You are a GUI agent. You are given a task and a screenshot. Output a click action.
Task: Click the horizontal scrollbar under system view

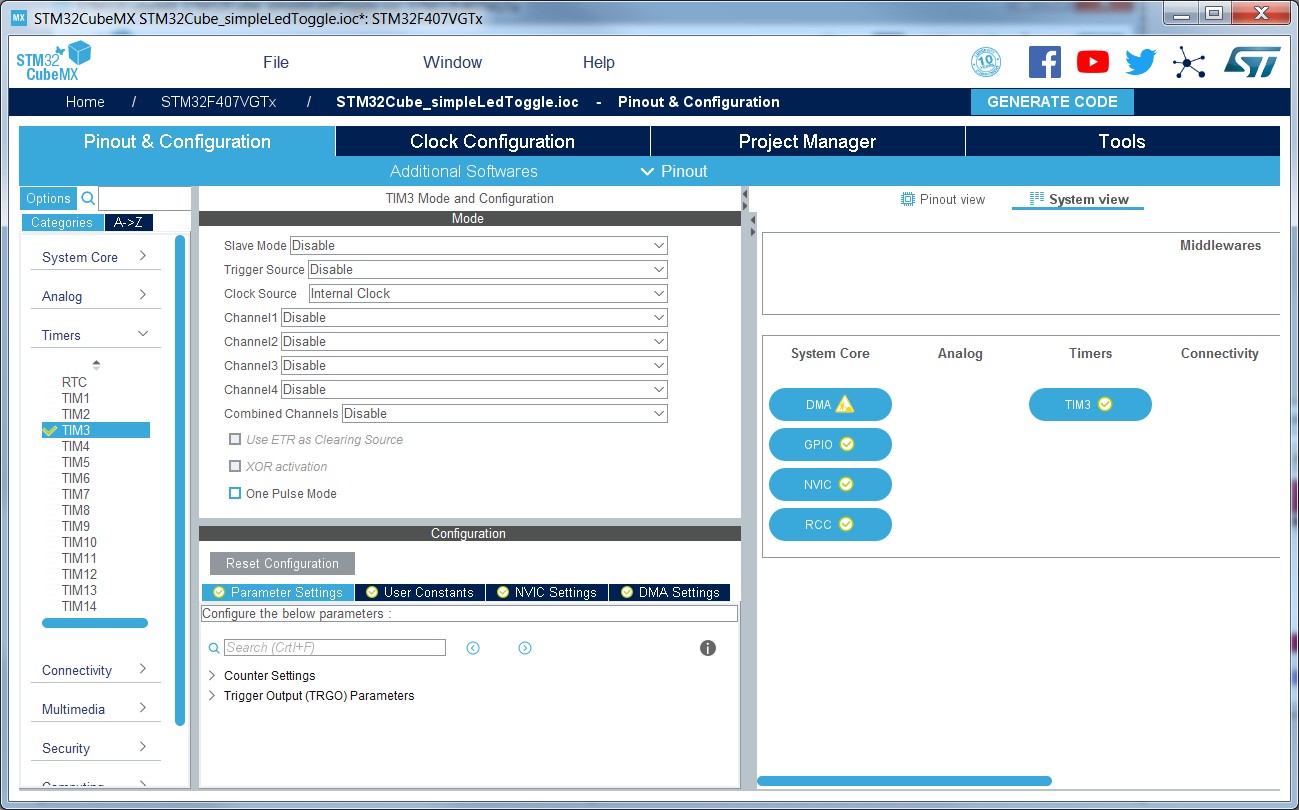[904, 781]
